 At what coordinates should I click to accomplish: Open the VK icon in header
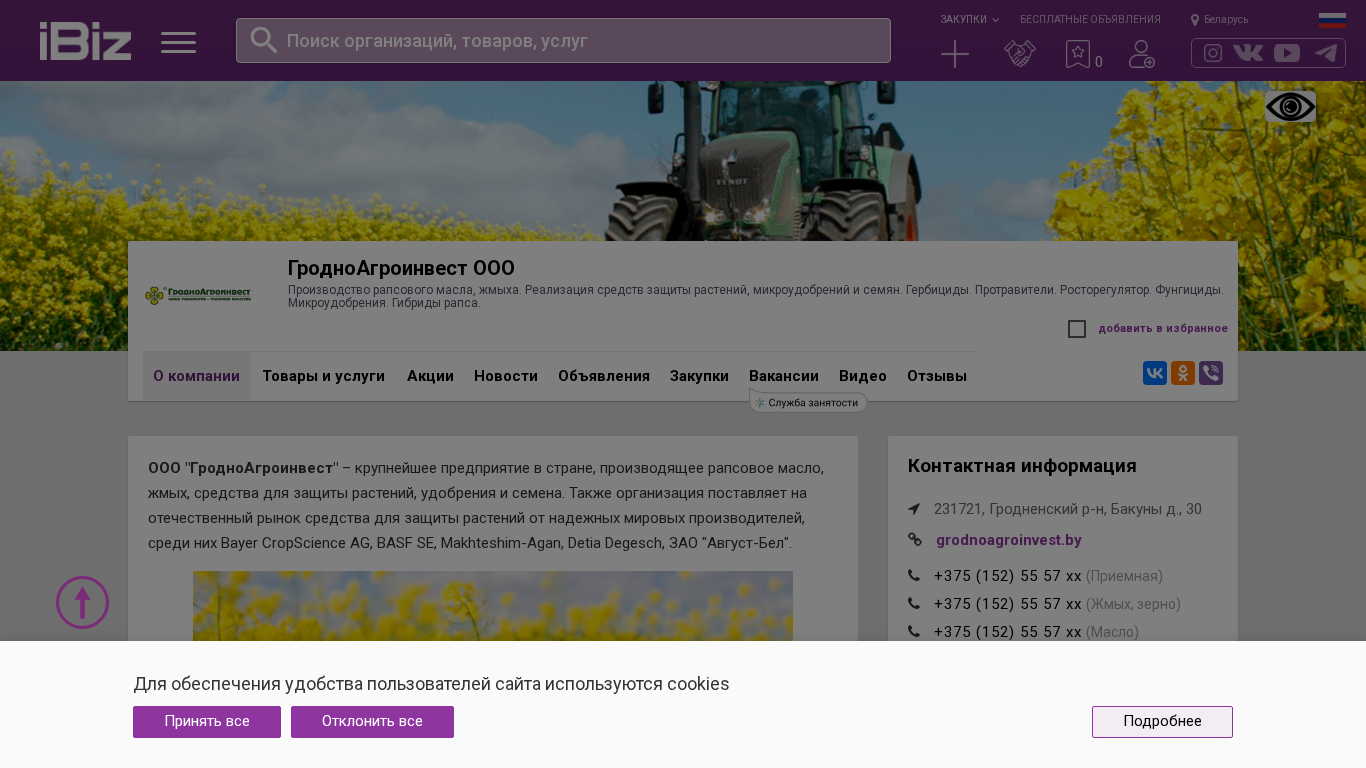1248,53
